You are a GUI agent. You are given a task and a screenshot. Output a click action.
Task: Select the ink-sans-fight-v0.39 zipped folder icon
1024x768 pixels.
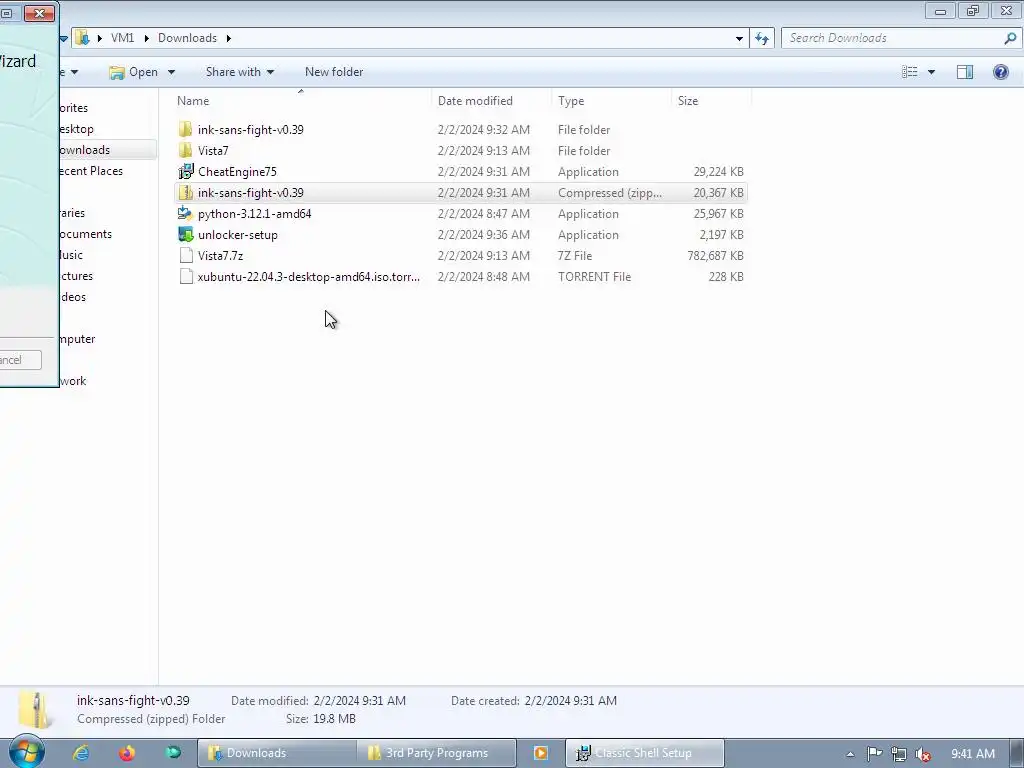click(x=185, y=193)
